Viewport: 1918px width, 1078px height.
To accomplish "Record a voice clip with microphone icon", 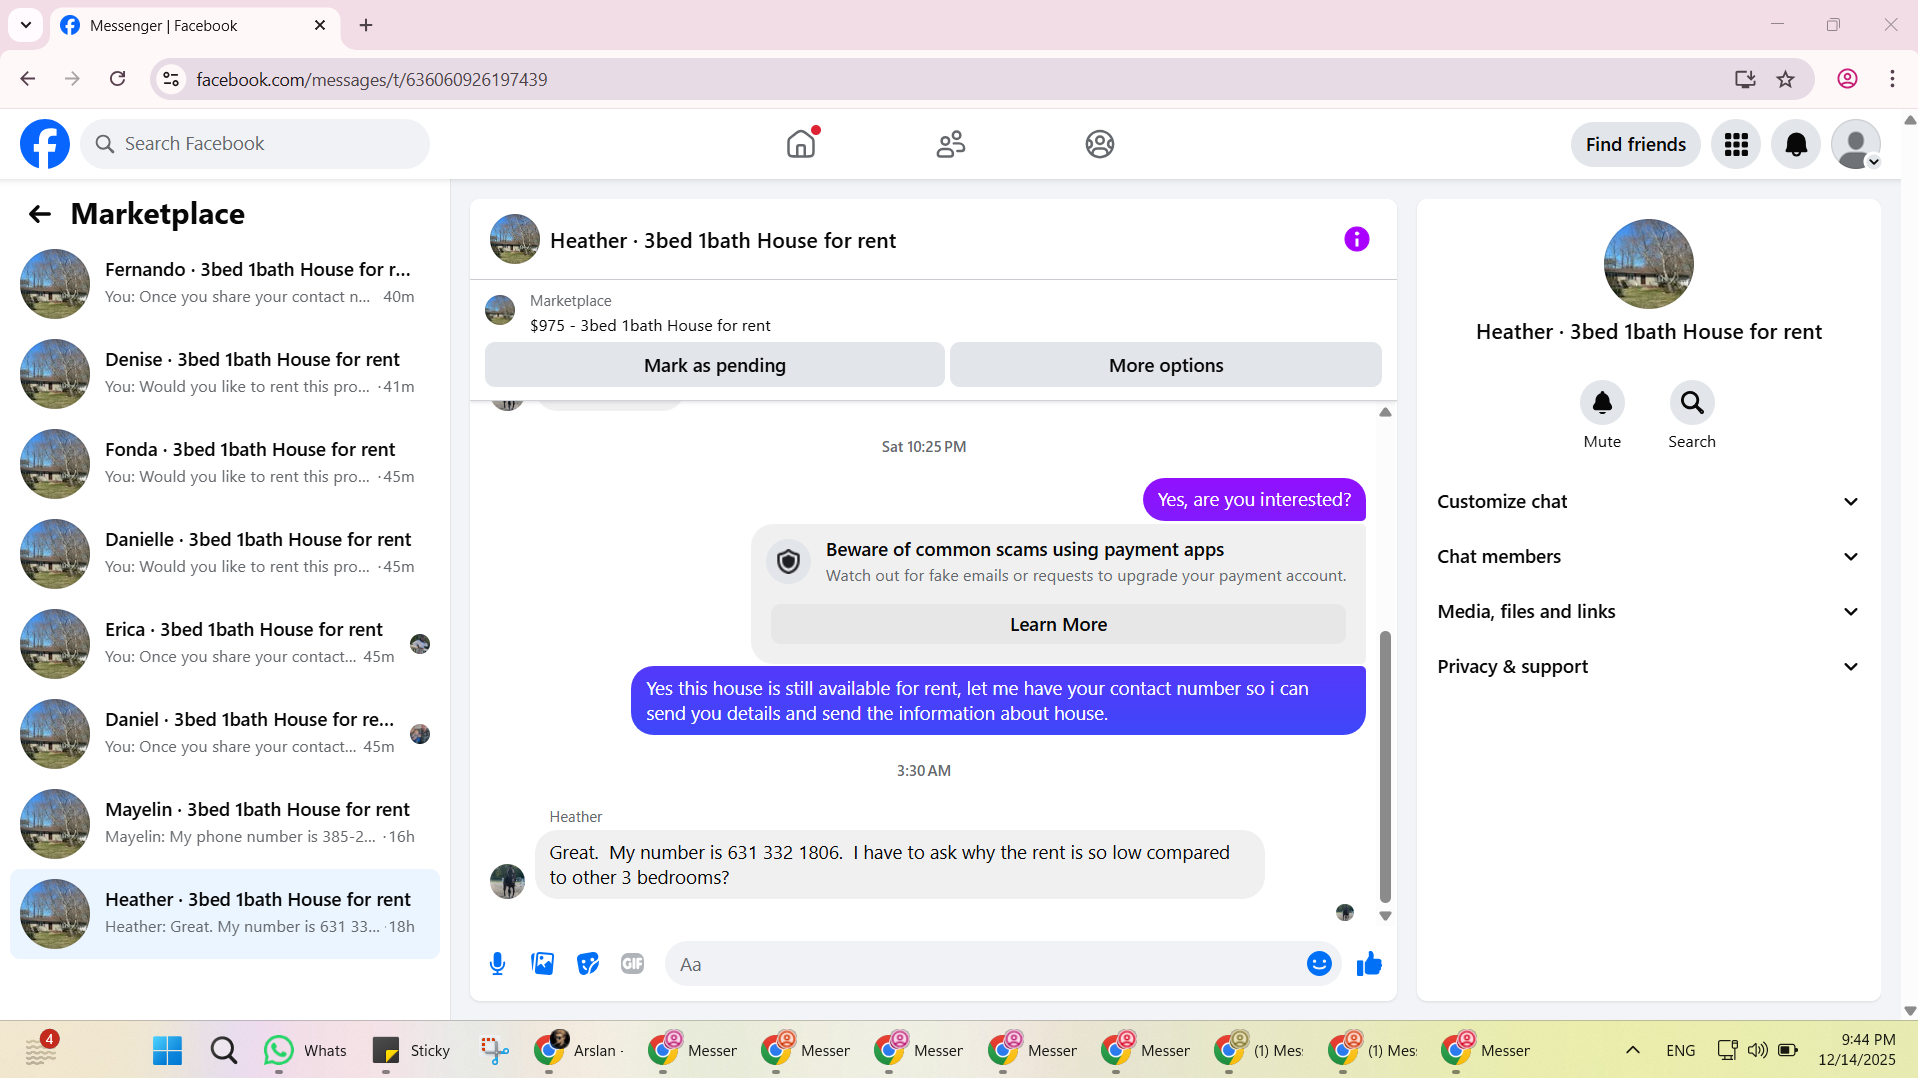I will (x=497, y=964).
